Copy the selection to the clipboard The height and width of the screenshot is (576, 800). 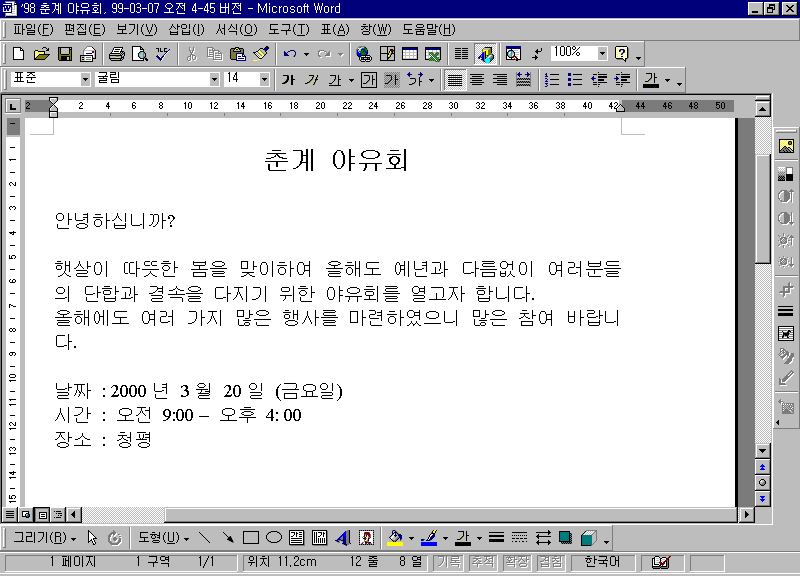pyautogui.click(x=215, y=54)
